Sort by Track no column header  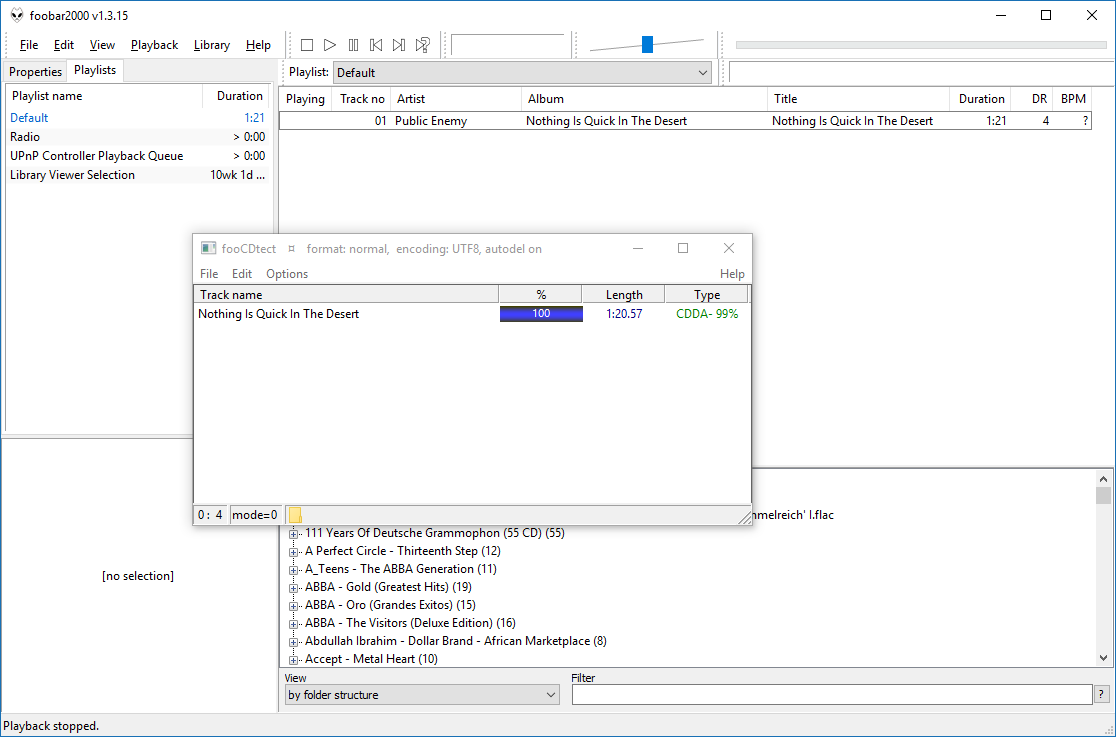362,99
